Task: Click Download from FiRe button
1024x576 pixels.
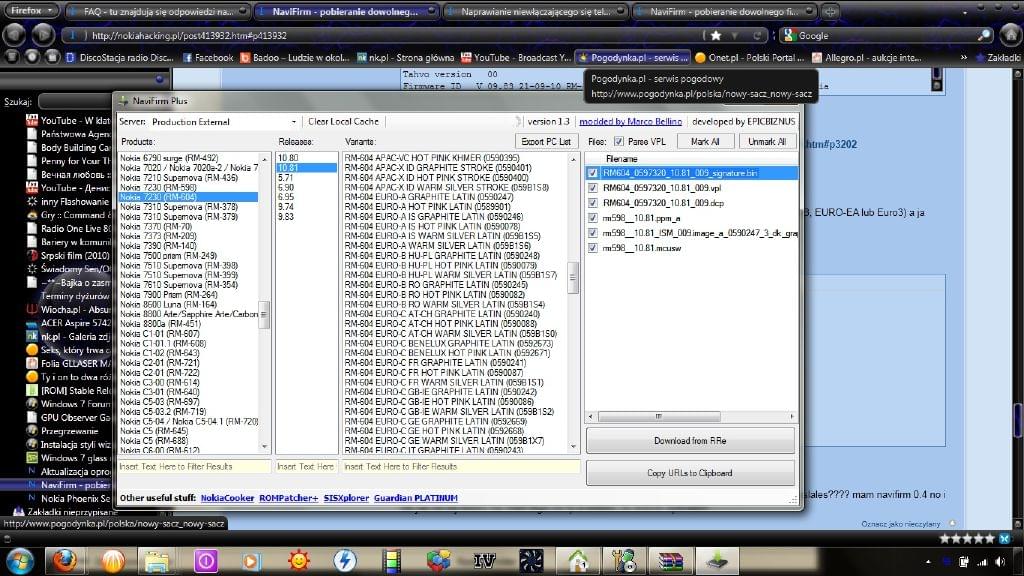Action: [690, 441]
